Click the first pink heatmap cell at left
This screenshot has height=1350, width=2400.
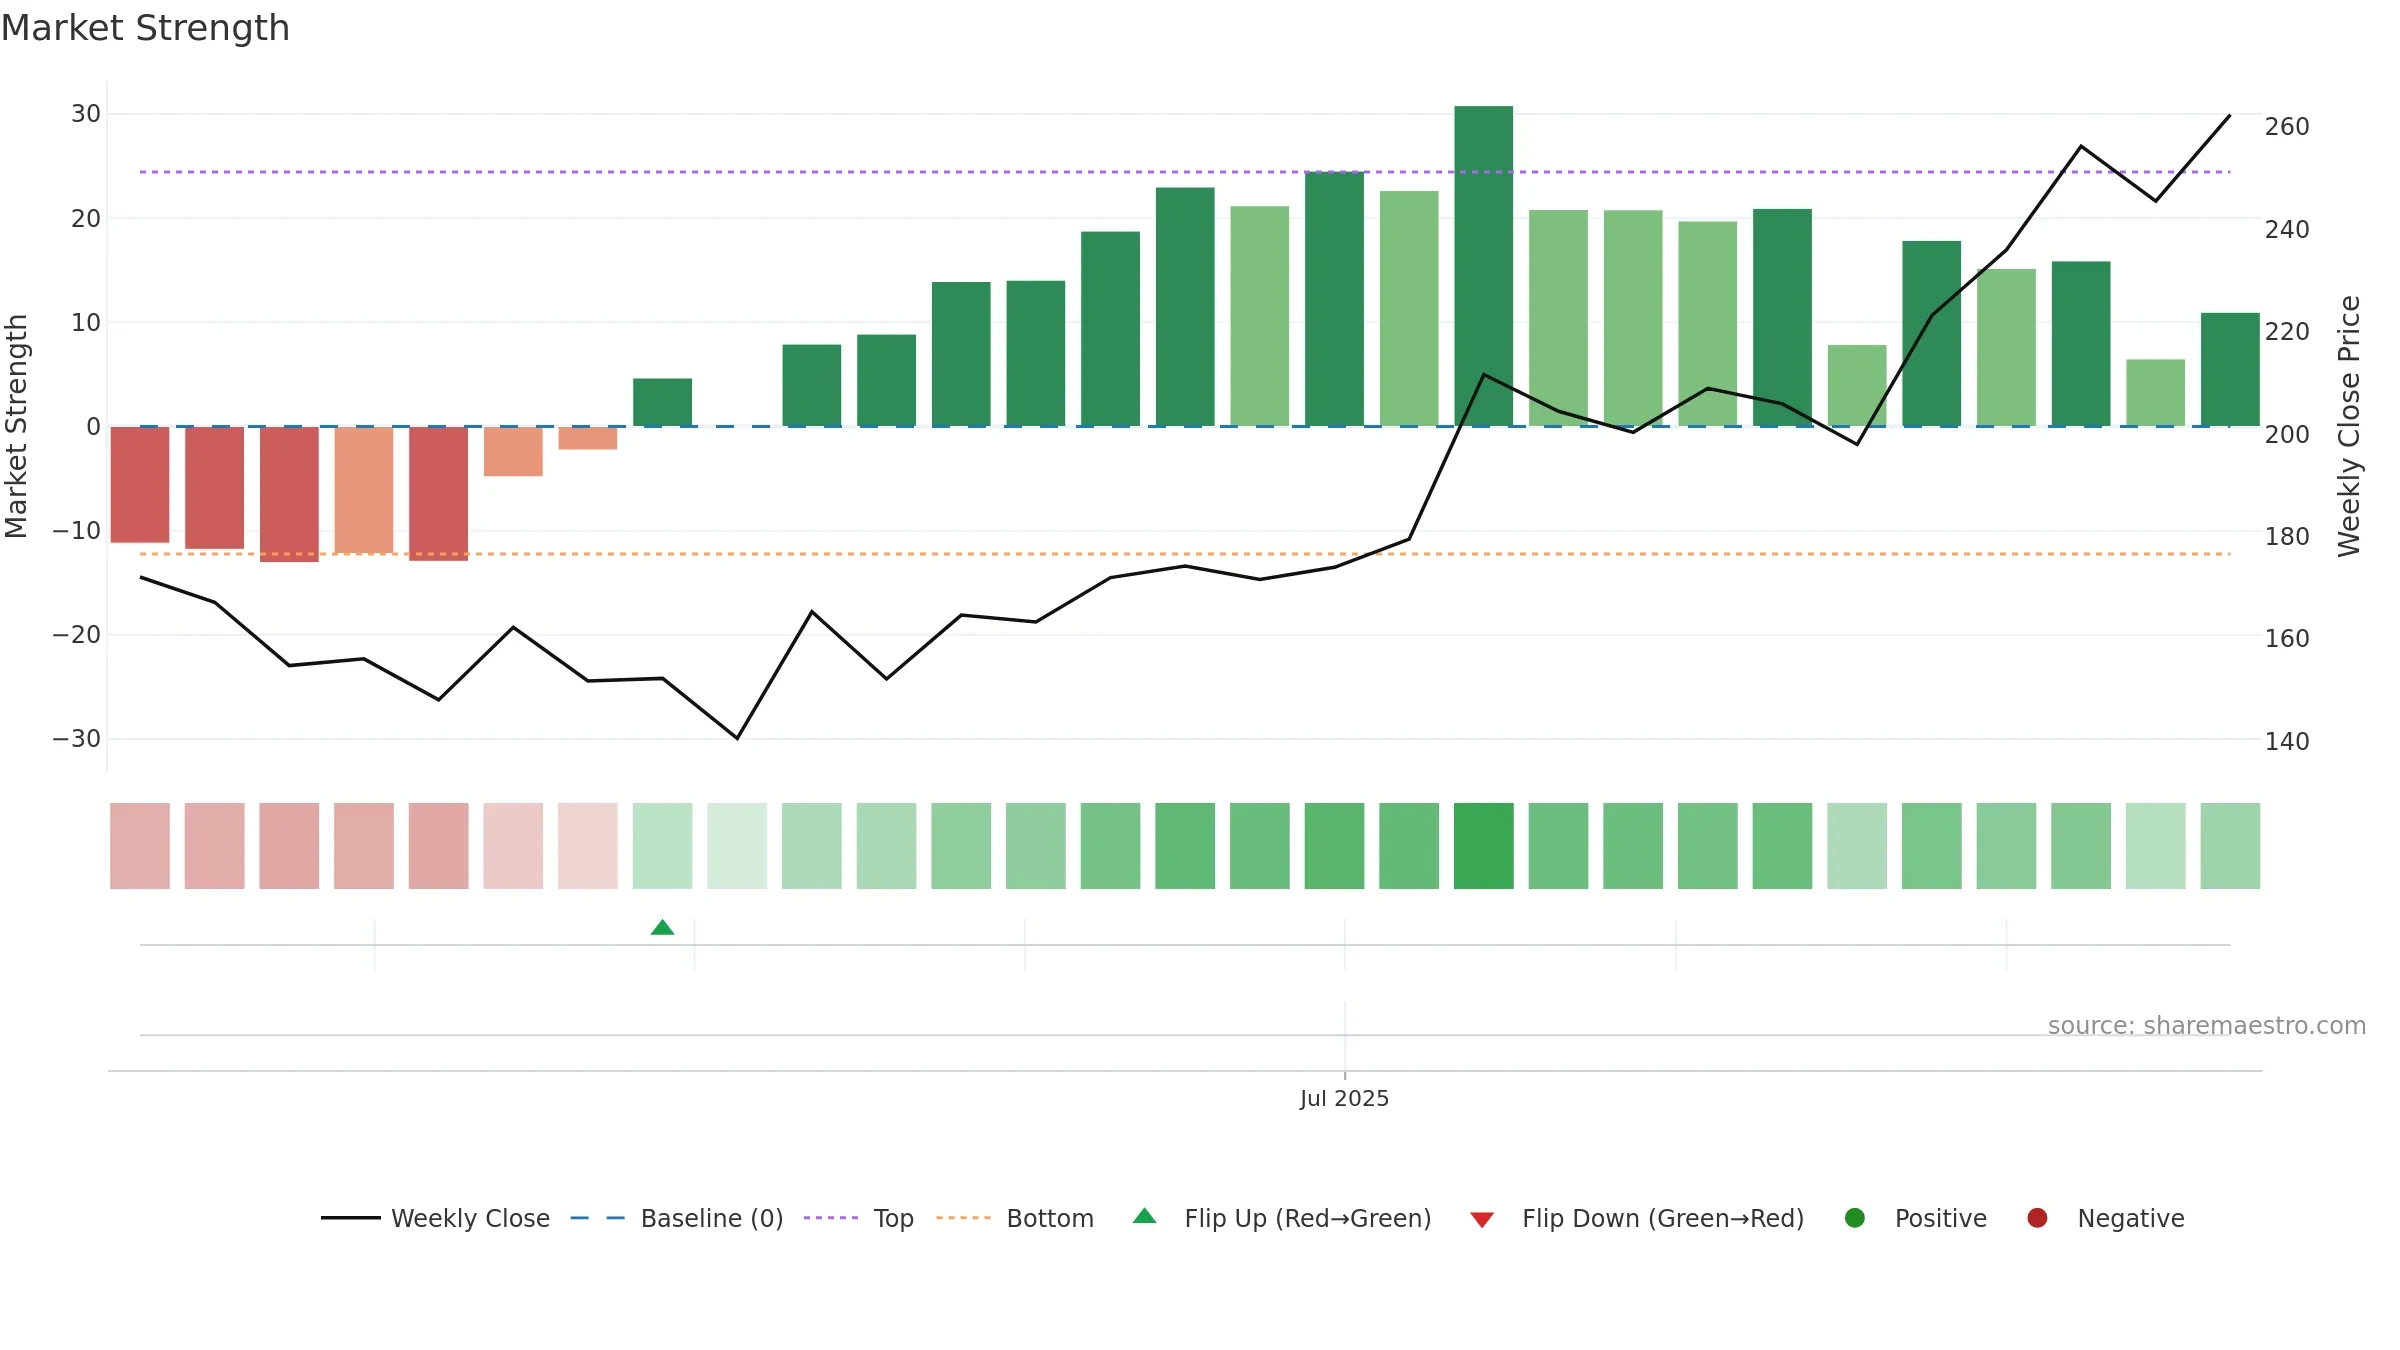pyautogui.click(x=140, y=846)
